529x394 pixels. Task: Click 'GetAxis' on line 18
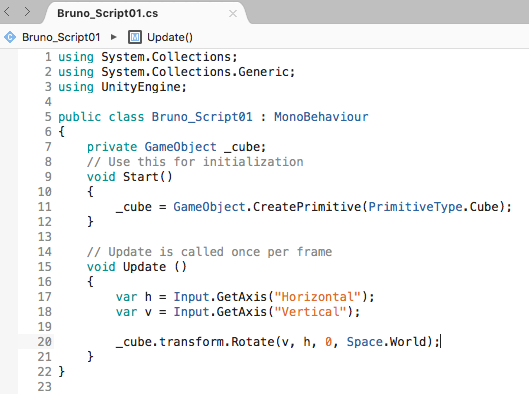242,312
